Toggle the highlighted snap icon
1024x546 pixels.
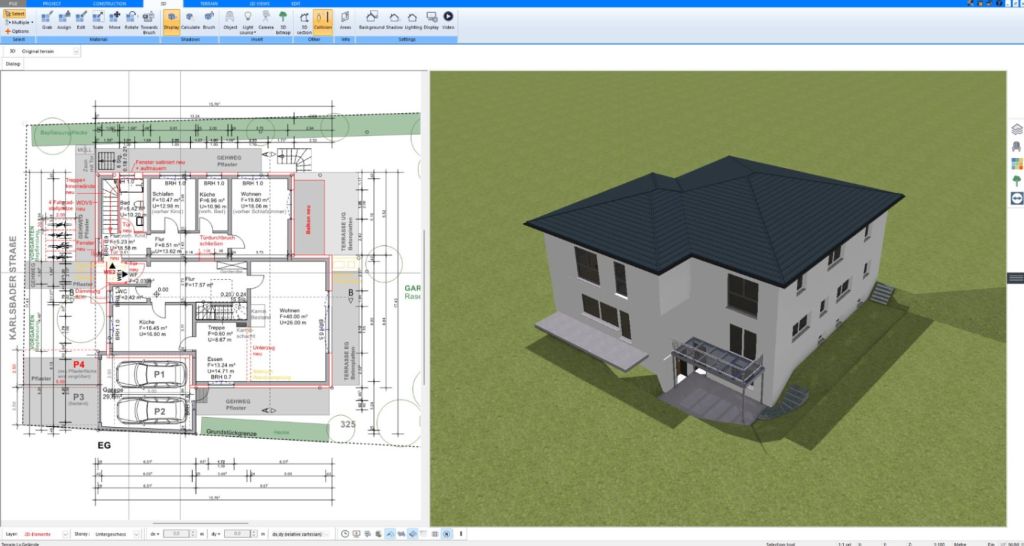(389, 534)
